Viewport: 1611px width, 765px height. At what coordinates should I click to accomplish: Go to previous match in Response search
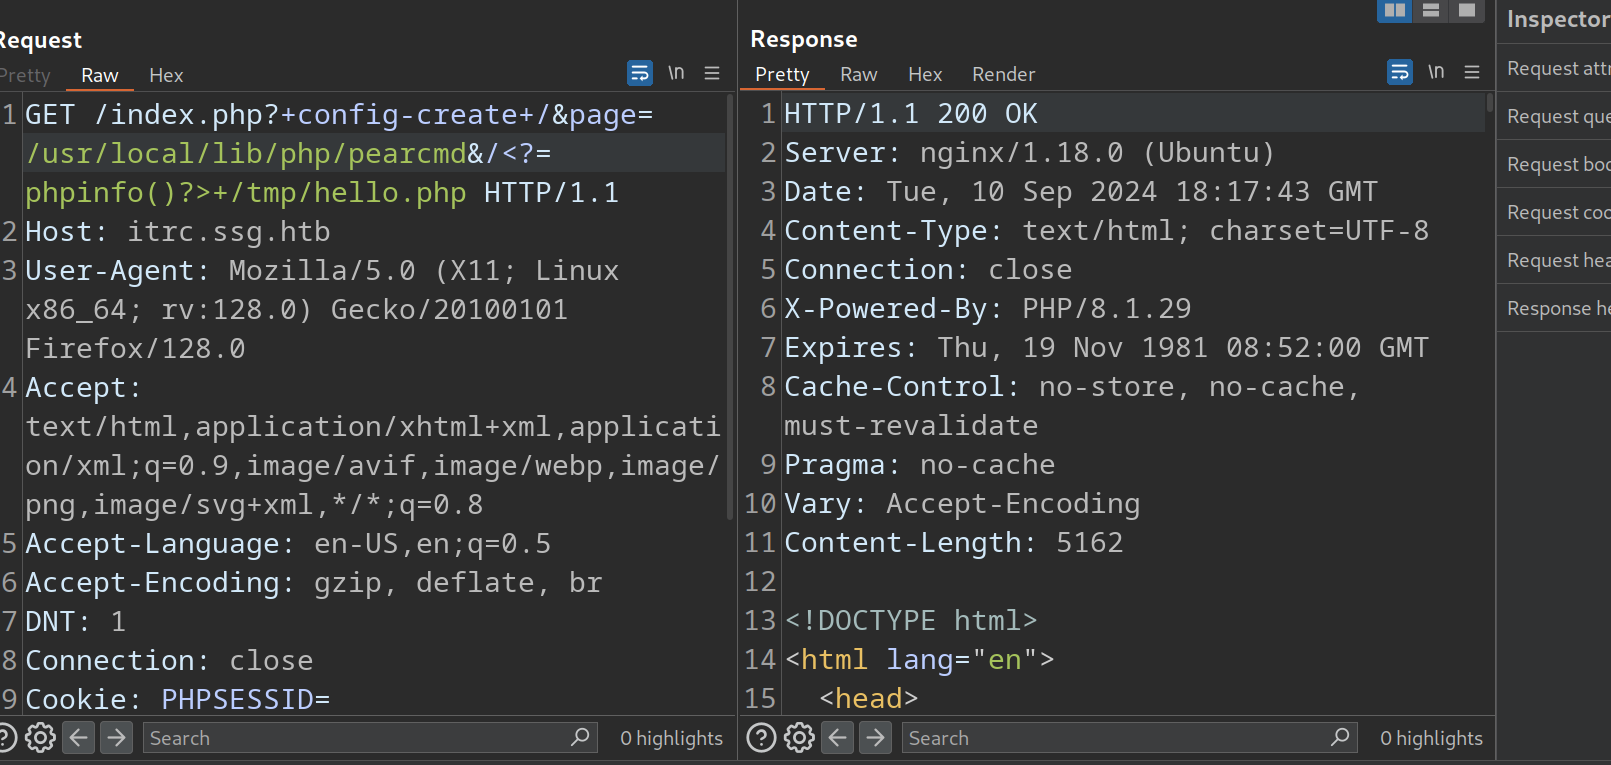coord(838,738)
